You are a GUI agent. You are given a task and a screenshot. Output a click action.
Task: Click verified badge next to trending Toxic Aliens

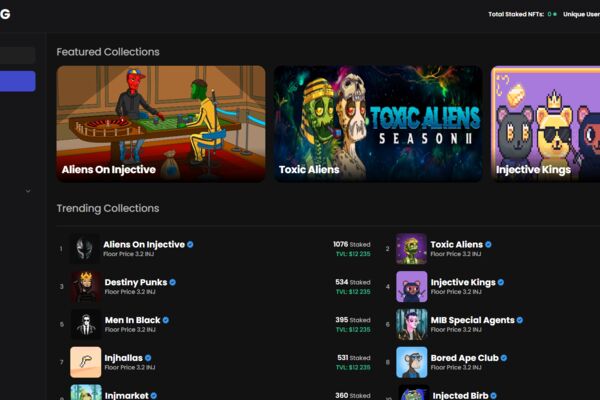(488, 244)
